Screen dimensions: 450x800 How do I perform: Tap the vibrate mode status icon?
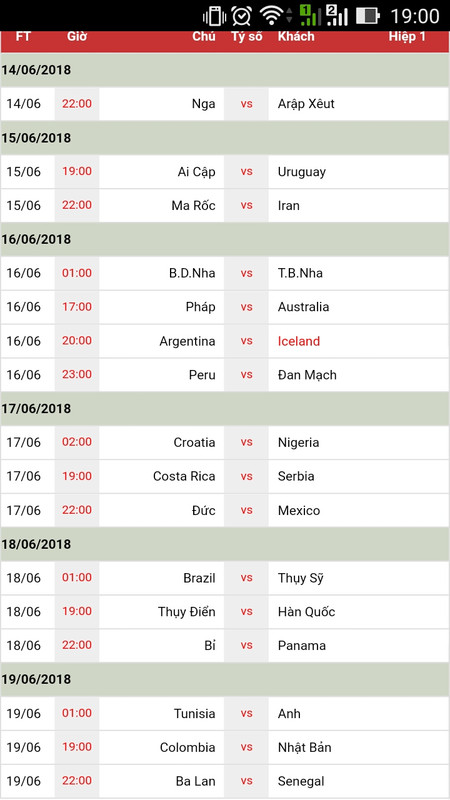(x=214, y=16)
